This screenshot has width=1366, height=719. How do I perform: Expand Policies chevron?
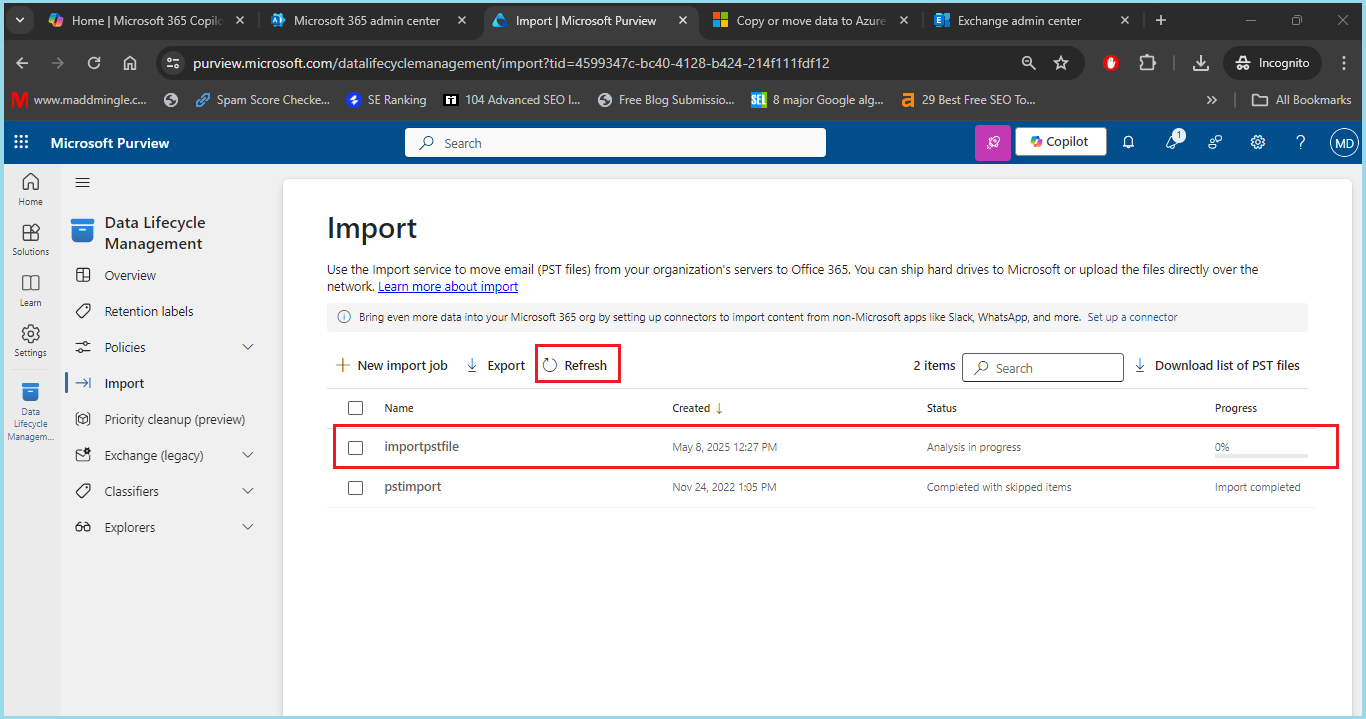249,347
